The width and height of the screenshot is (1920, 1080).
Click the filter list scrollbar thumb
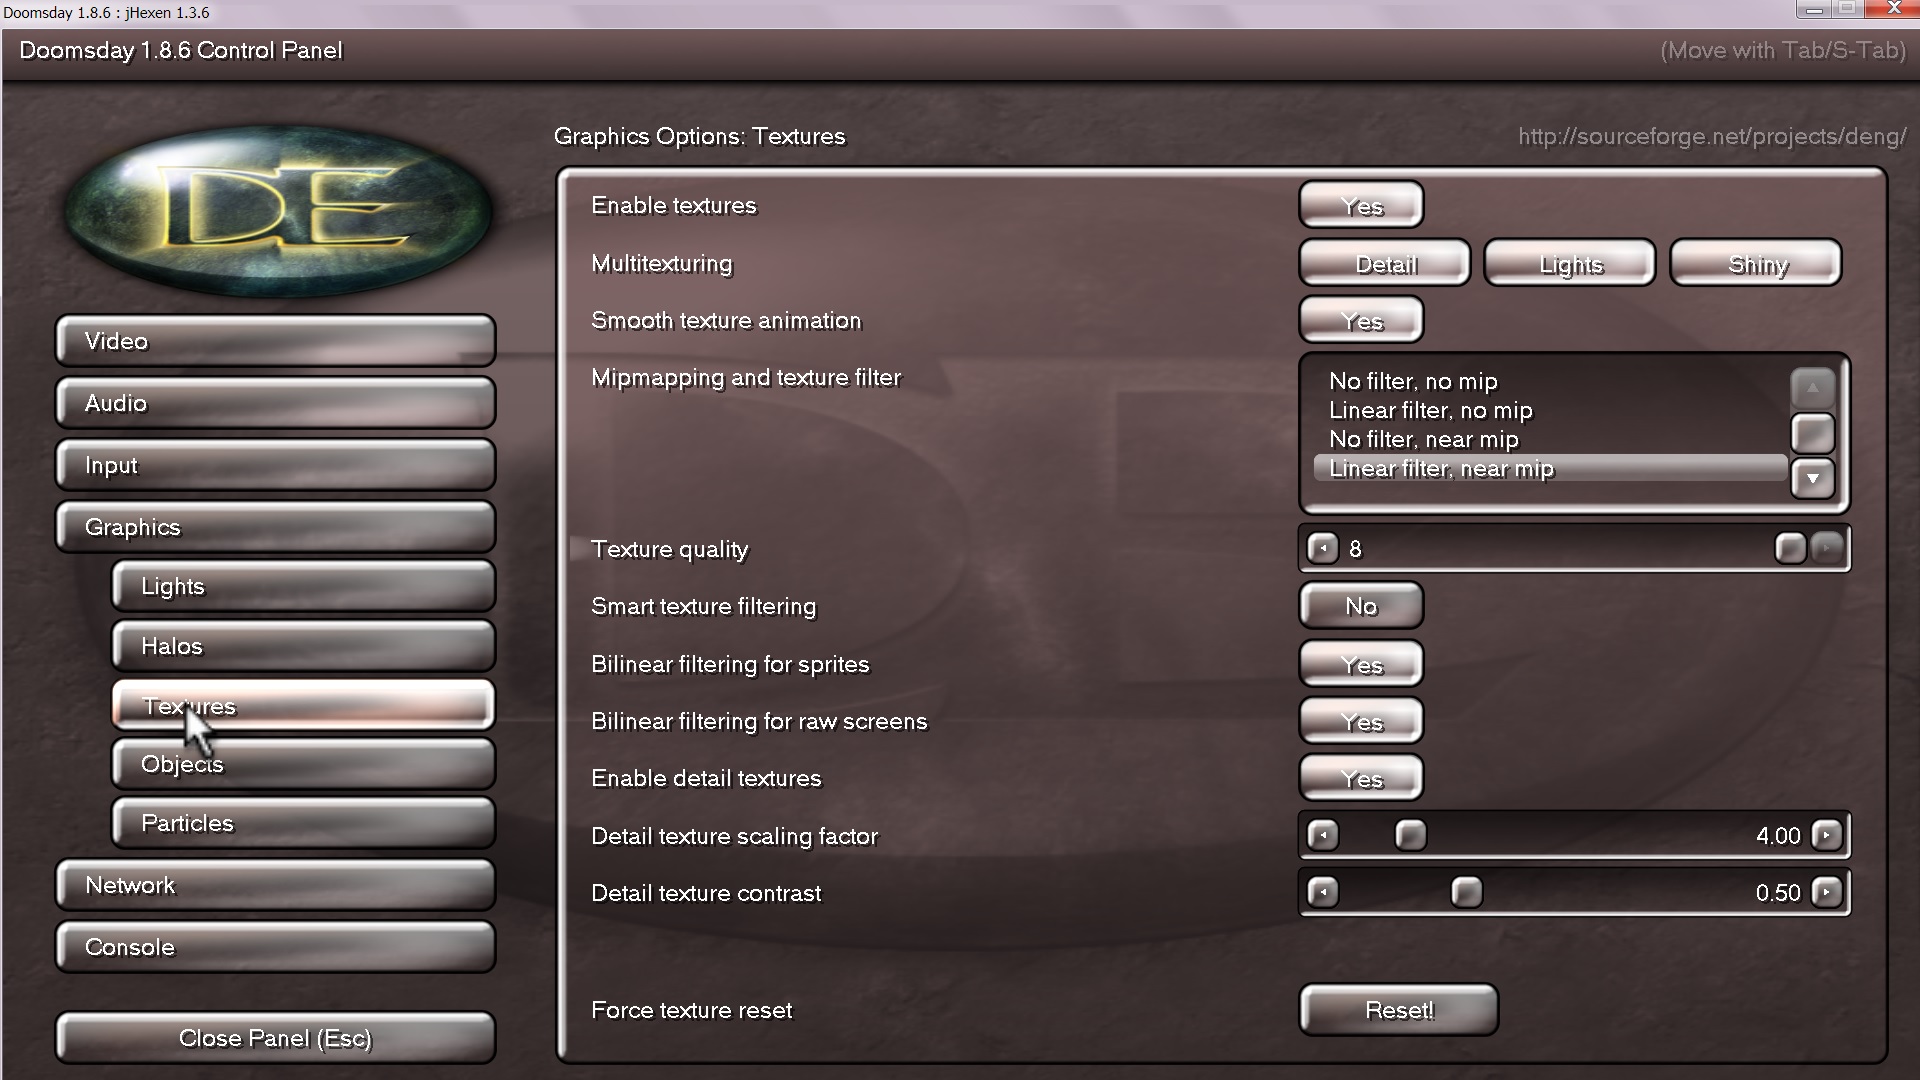(1812, 434)
